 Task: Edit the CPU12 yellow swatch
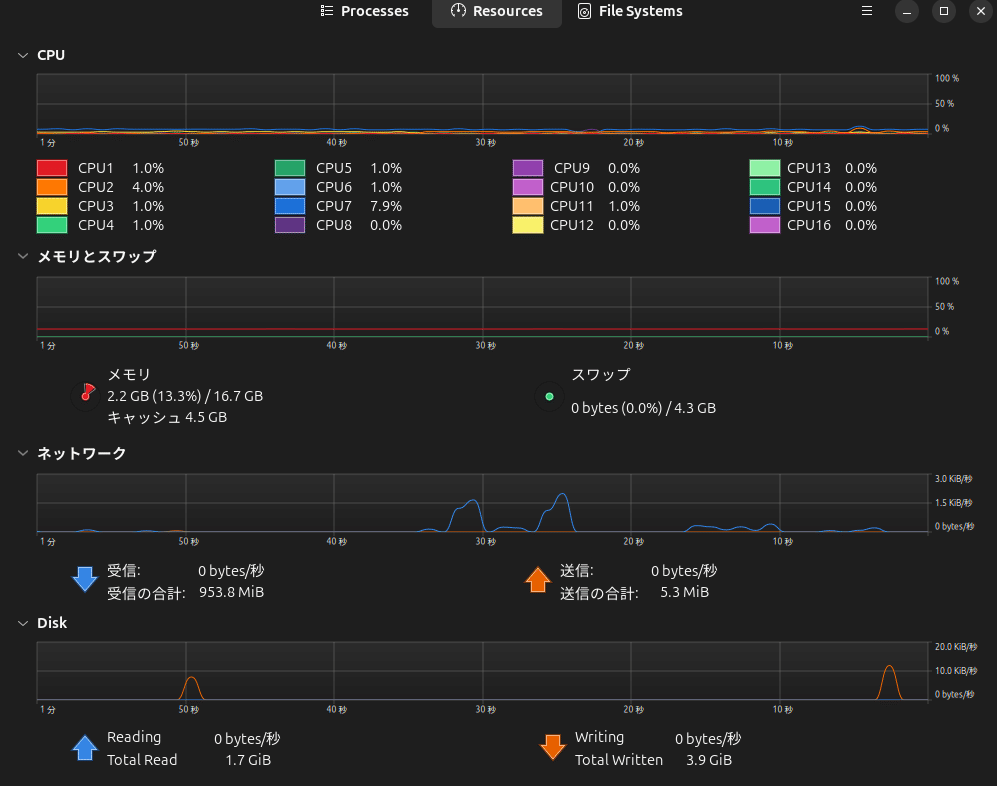(x=528, y=225)
